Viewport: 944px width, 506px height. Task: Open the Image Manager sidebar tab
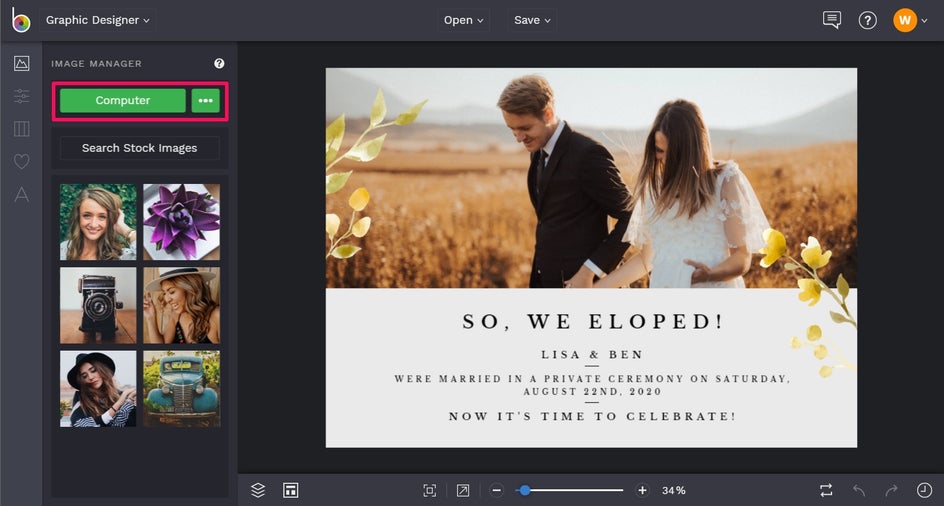point(22,63)
